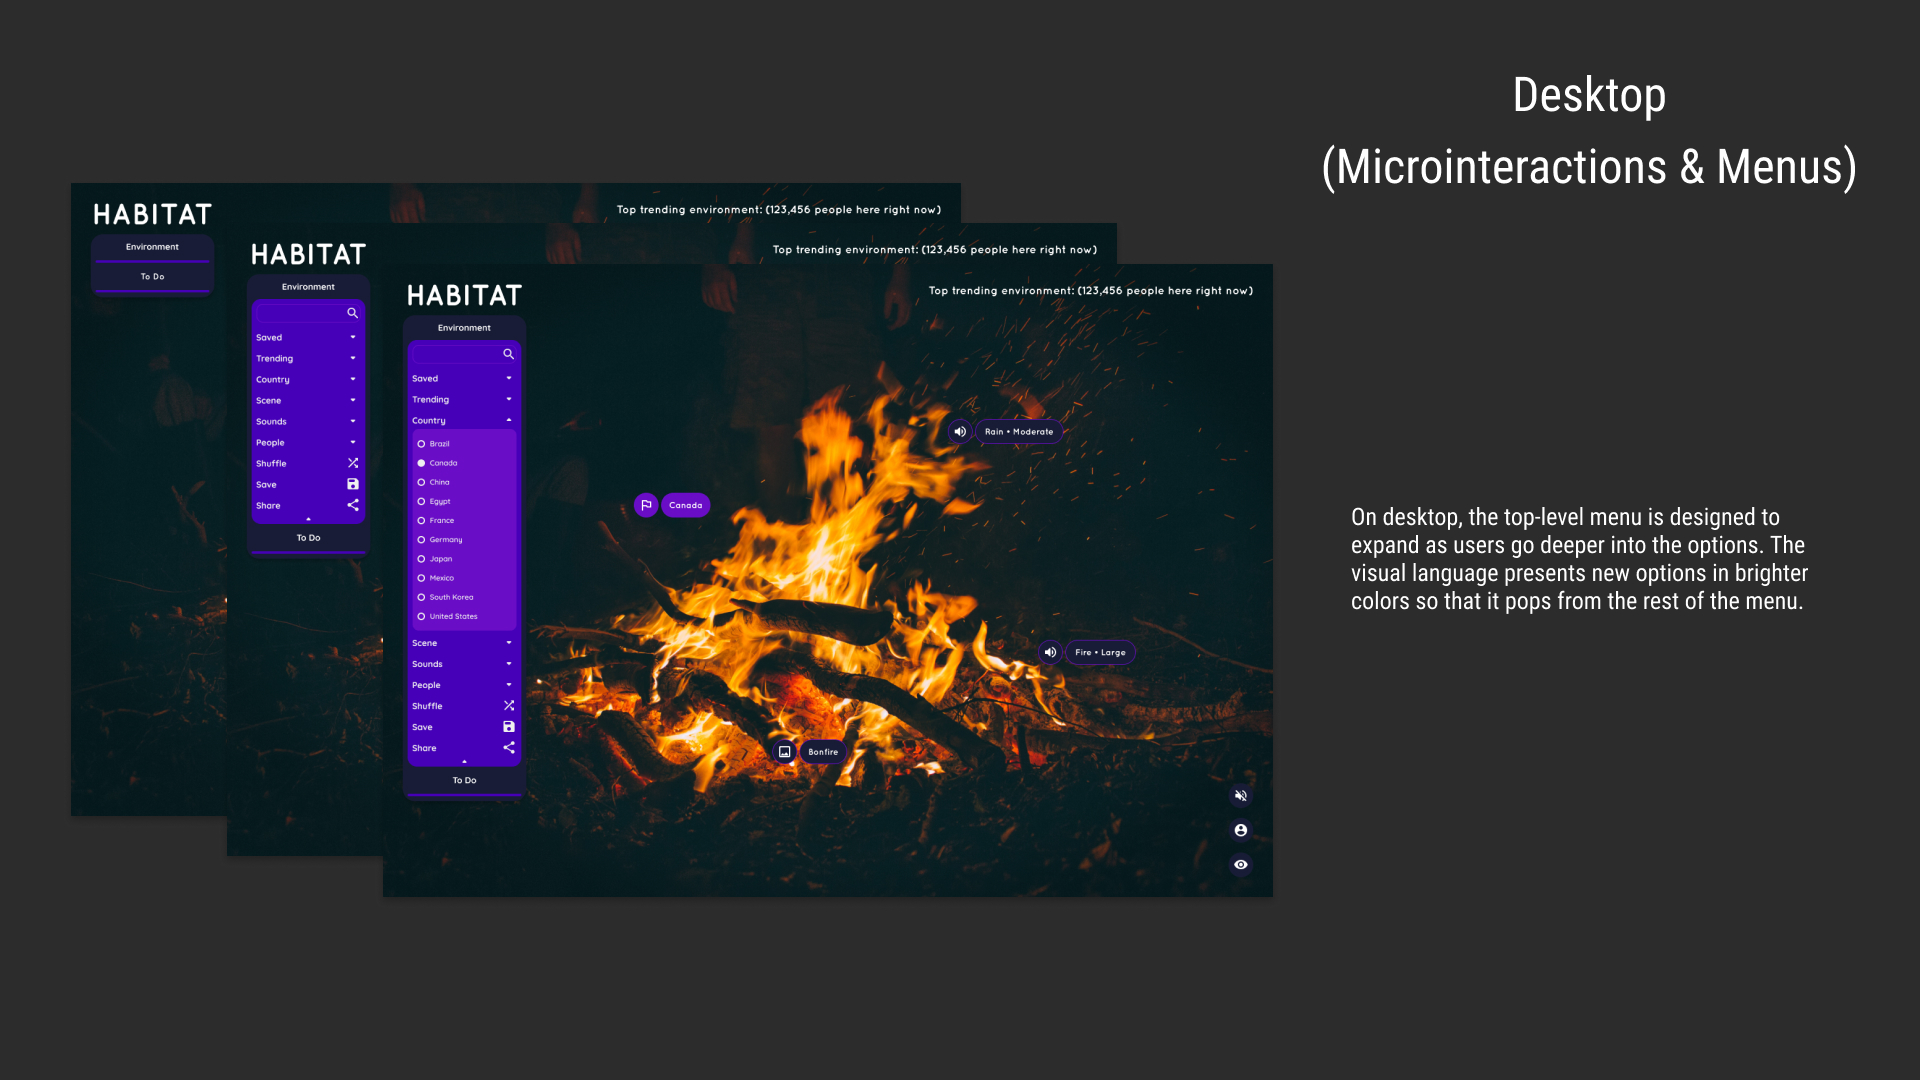
Task: Open the user account icon at bottom right
Action: tap(1241, 830)
